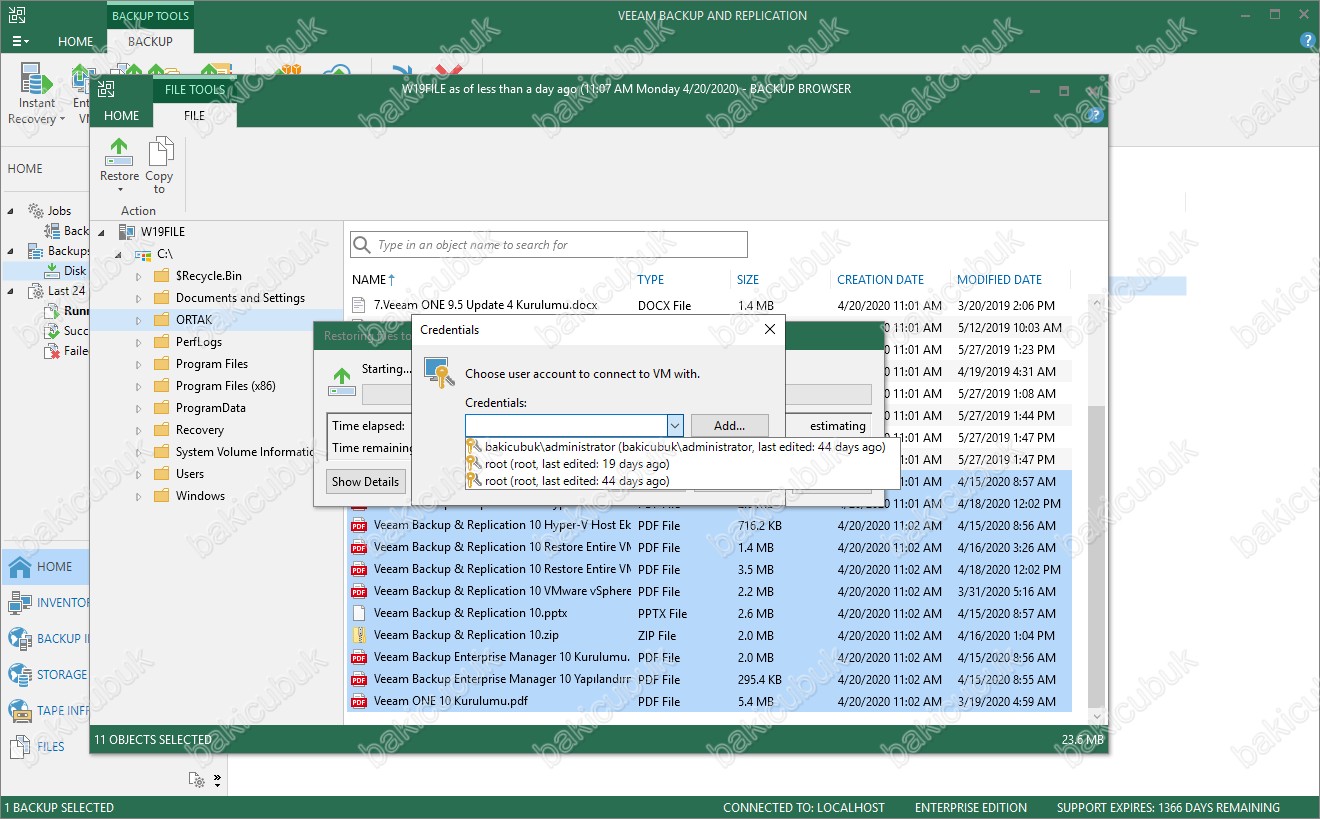Select PerfLogs folder
The width and height of the screenshot is (1320, 819).
coord(198,342)
